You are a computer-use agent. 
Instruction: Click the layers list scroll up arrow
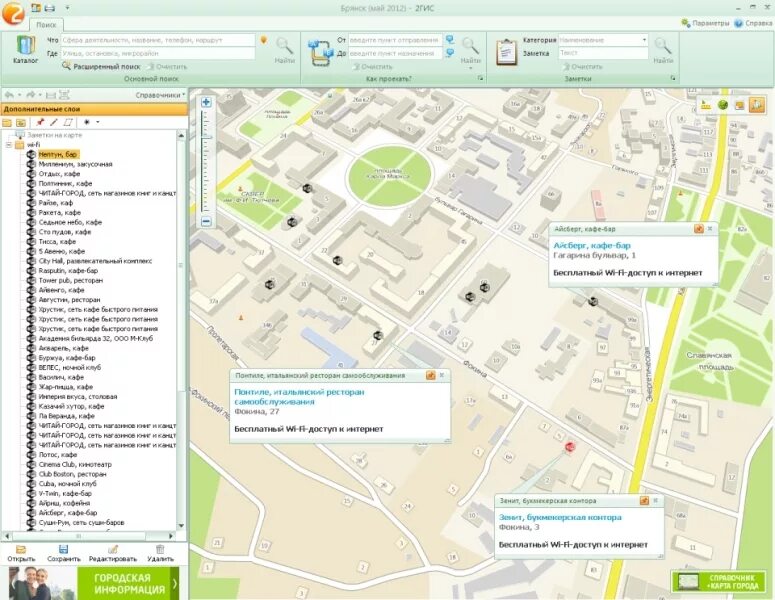(x=181, y=135)
